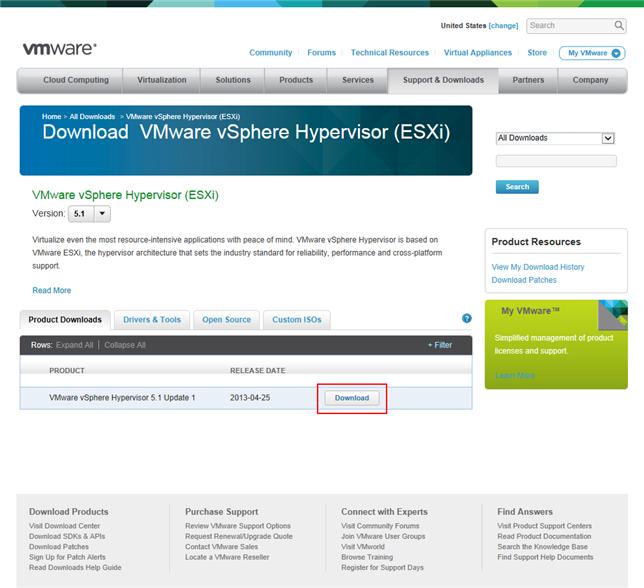Click Learn More in My VMware banner
This screenshot has width=644, height=588.
point(515,376)
